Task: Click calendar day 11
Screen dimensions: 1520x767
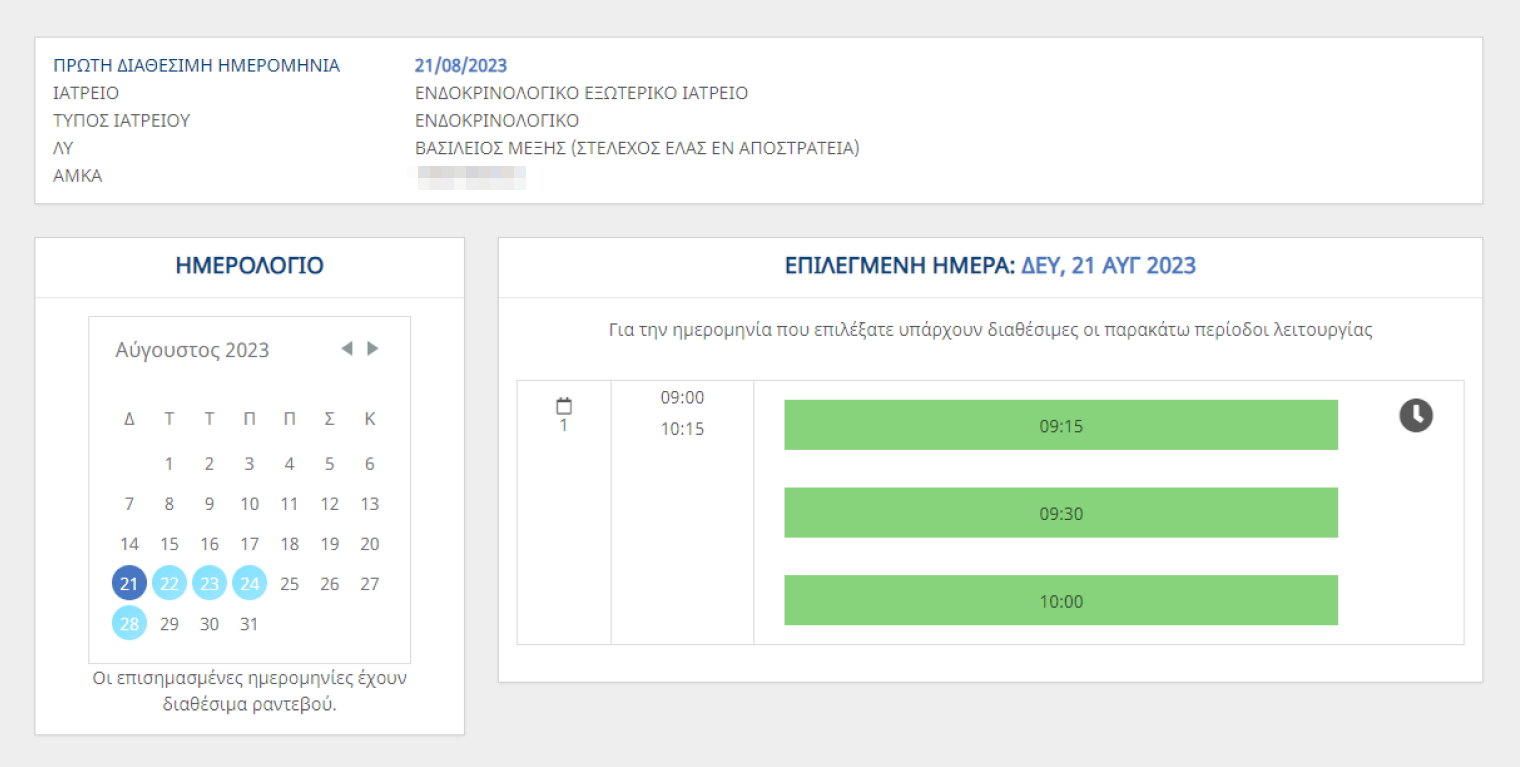Action: [289, 503]
